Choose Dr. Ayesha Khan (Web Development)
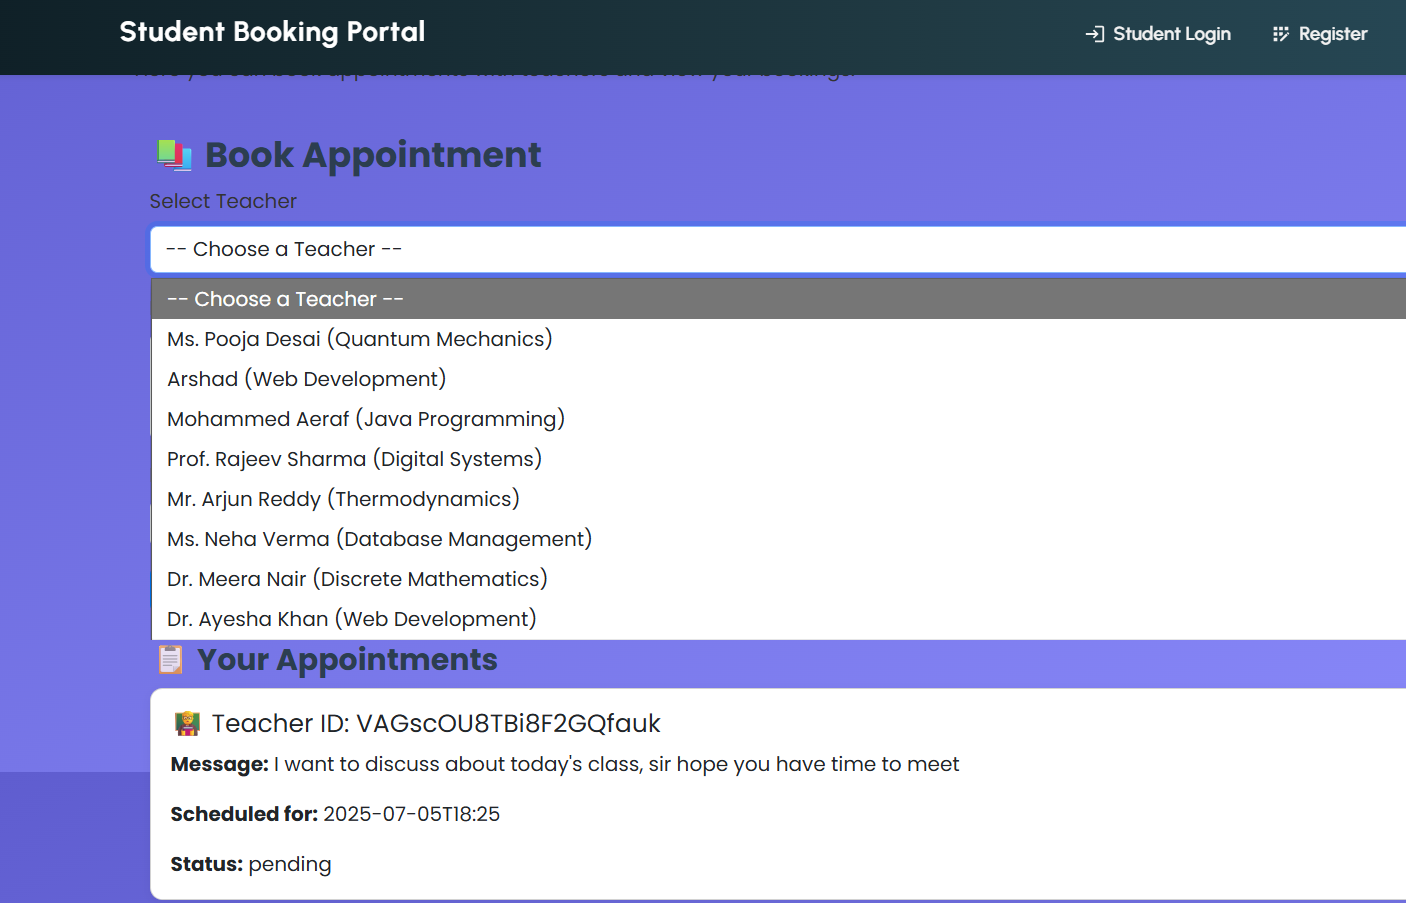This screenshot has height=903, width=1406. click(x=351, y=619)
